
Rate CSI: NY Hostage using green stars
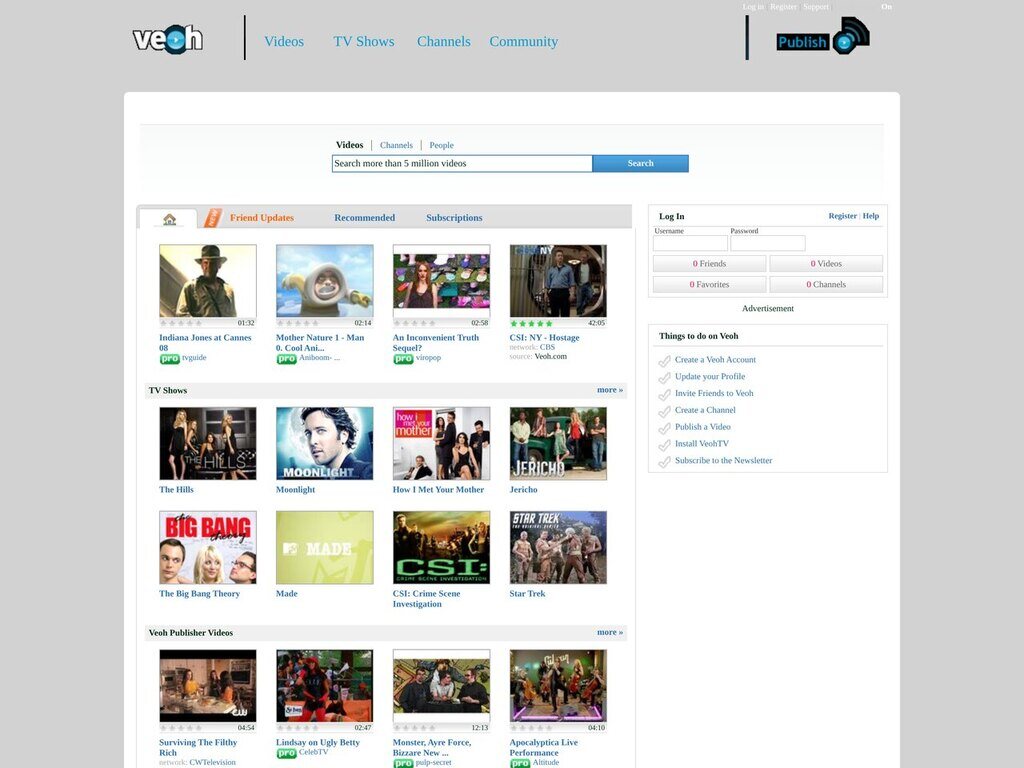pos(531,323)
